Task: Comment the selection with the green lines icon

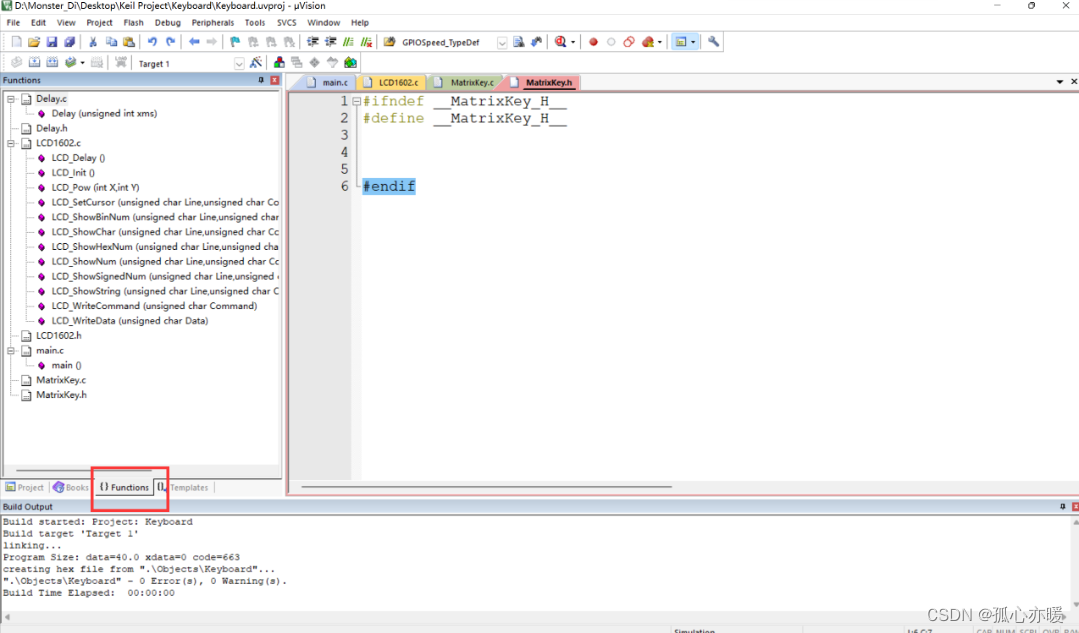Action: coord(349,42)
